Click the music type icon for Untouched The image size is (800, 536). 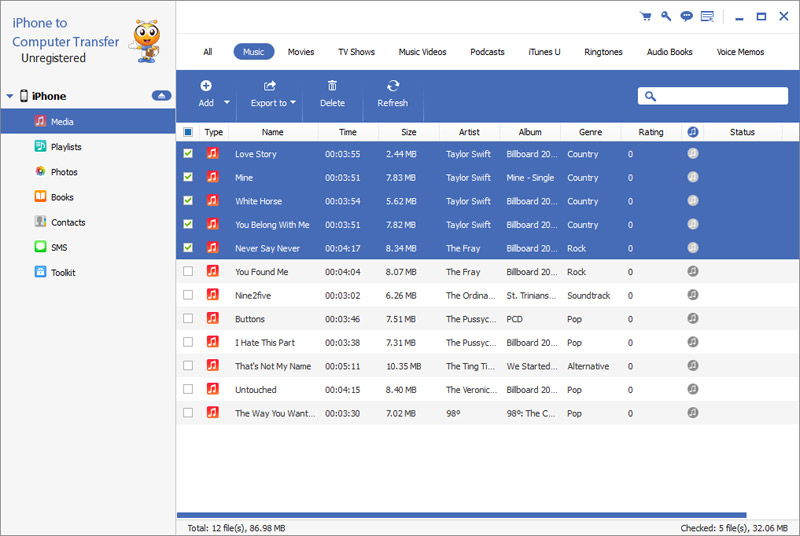(213, 389)
